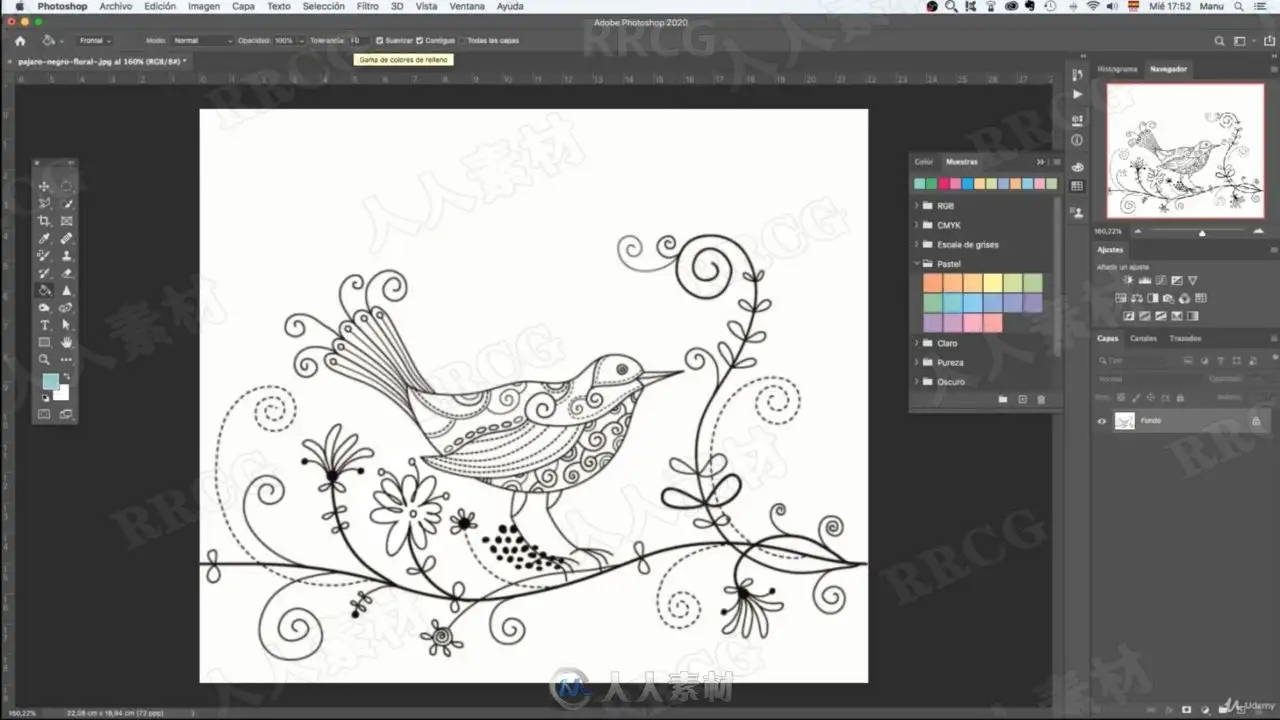This screenshot has height=720, width=1280.
Task: Open Photoshop search in options bar
Action: point(1219,41)
